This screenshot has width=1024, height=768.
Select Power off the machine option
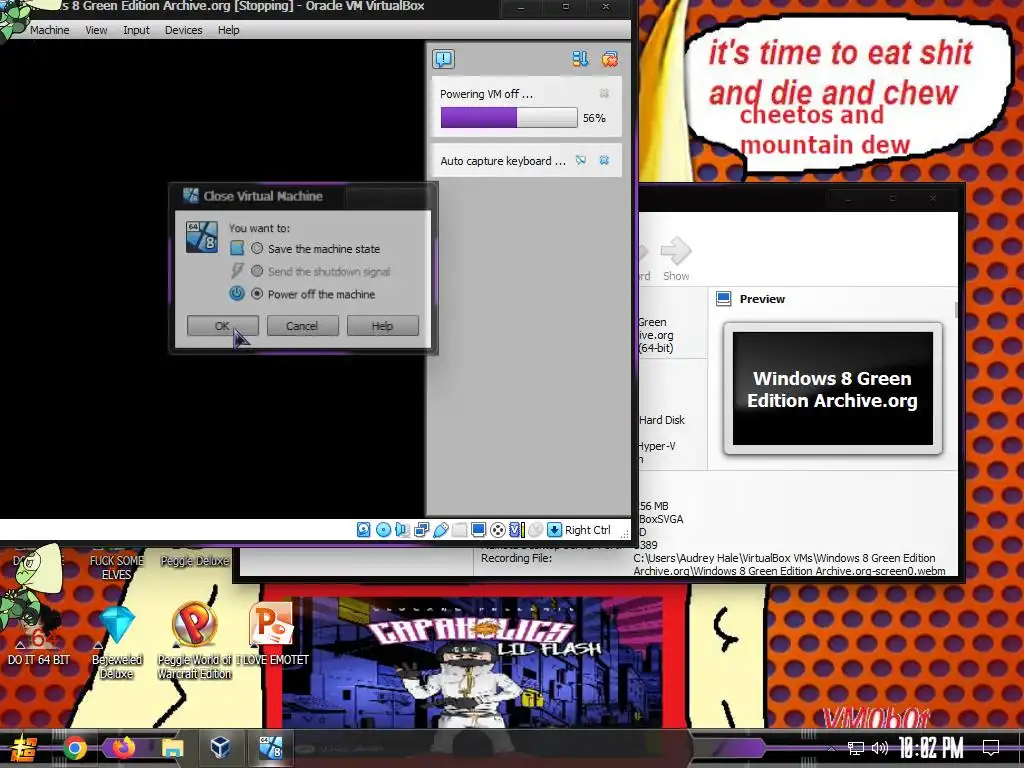pyautogui.click(x=257, y=294)
